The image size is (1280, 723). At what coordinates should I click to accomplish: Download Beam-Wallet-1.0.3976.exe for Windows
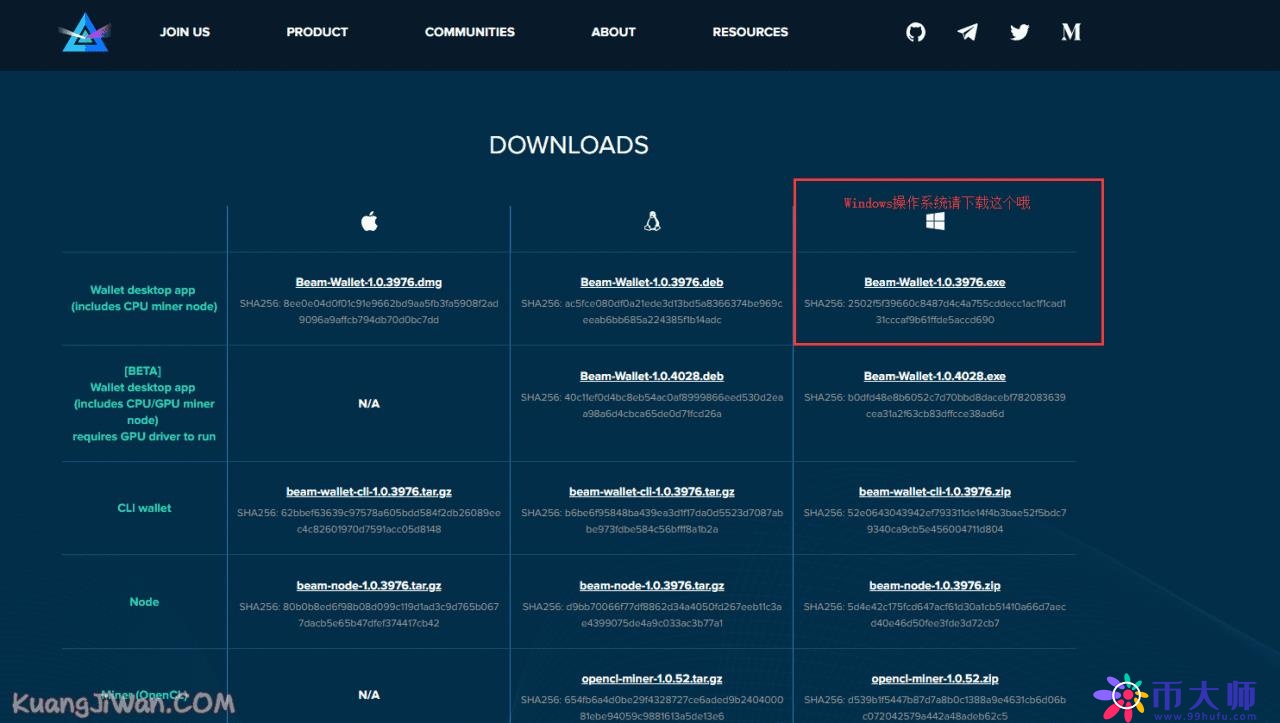tap(935, 281)
